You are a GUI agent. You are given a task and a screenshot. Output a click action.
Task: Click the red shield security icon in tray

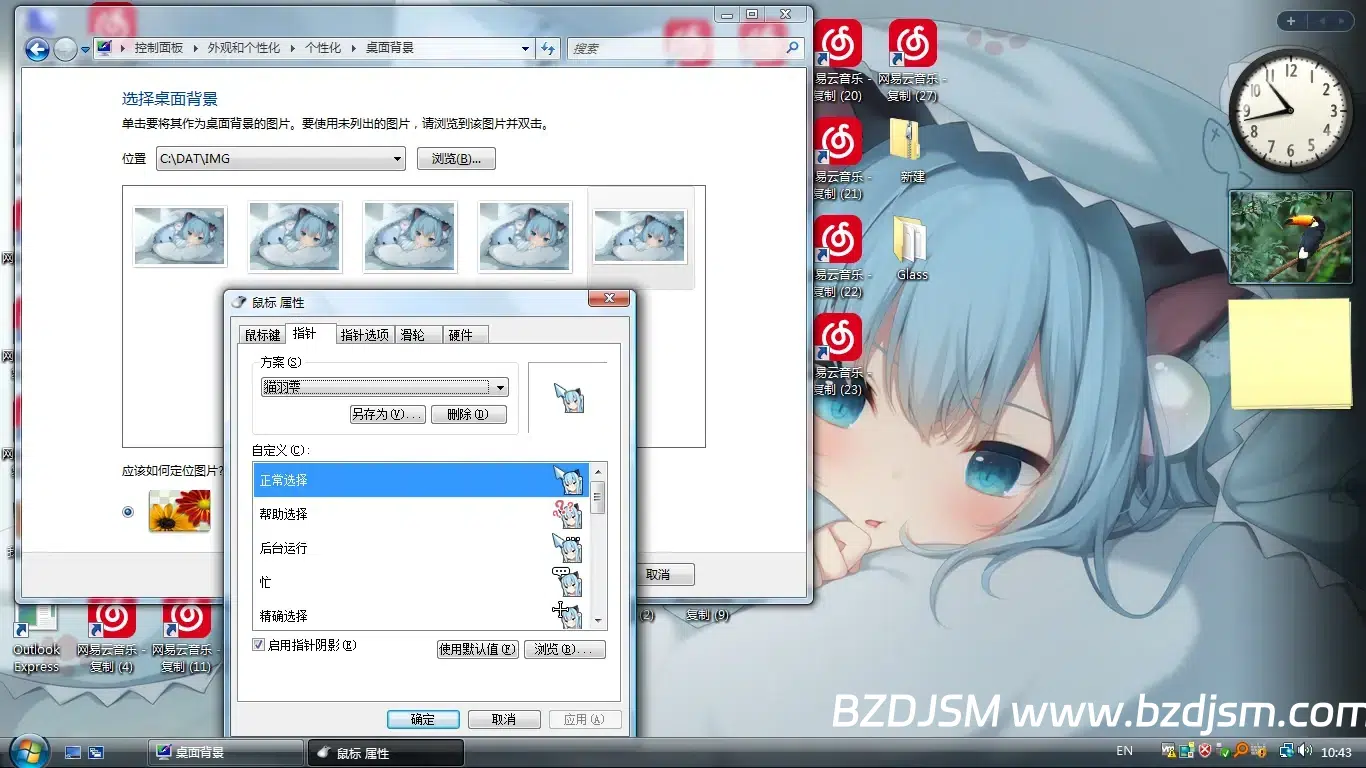point(1205,751)
